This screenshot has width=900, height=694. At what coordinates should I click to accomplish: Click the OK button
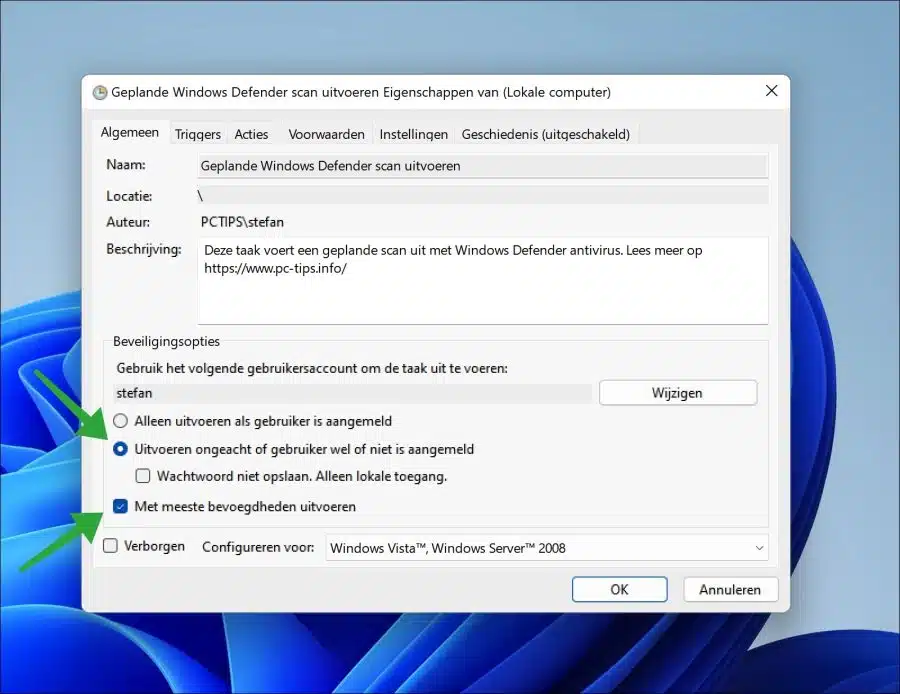pos(619,590)
